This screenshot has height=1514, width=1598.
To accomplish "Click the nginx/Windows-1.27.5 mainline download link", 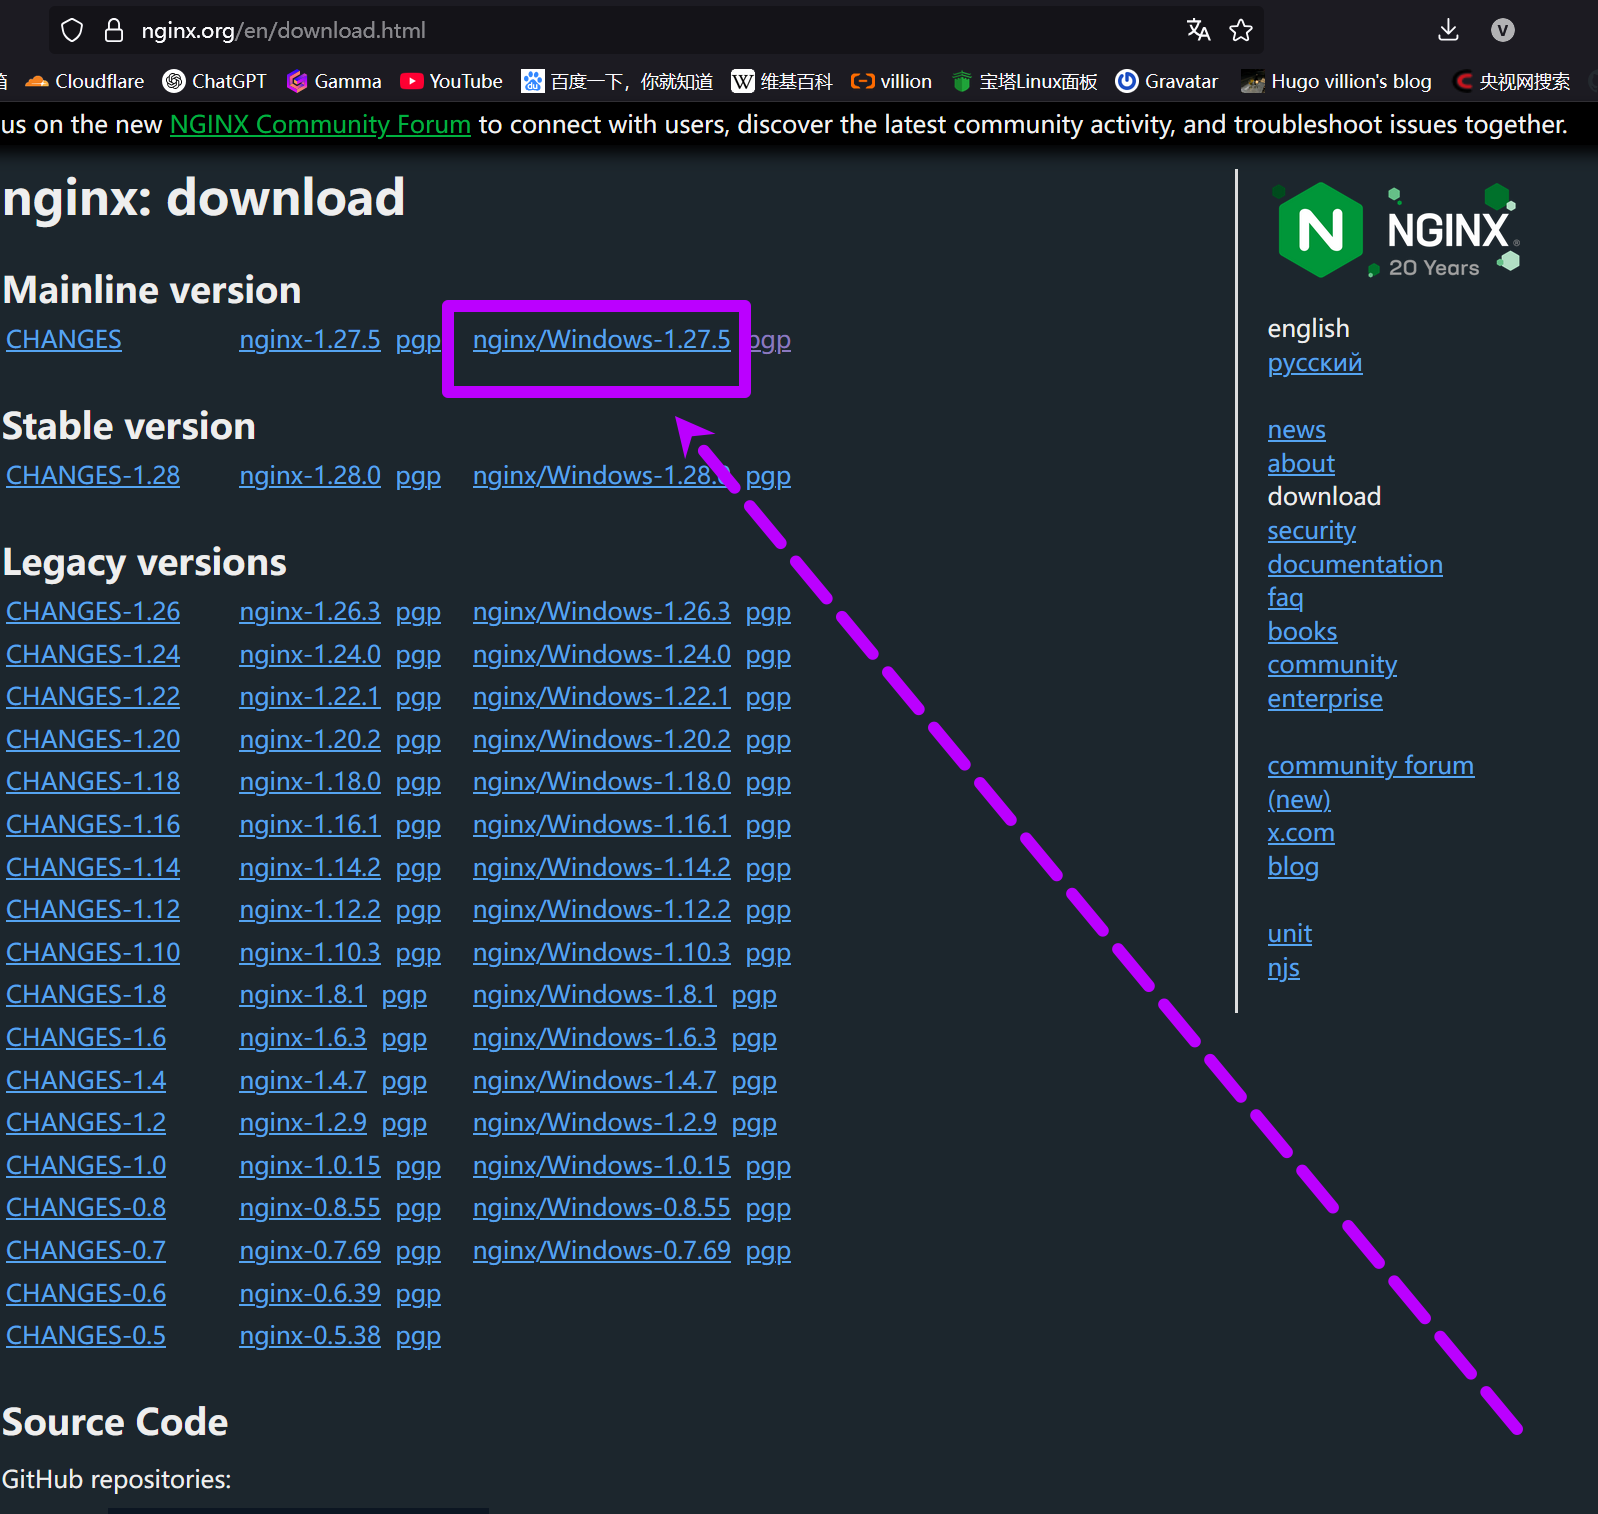I will coord(601,340).
